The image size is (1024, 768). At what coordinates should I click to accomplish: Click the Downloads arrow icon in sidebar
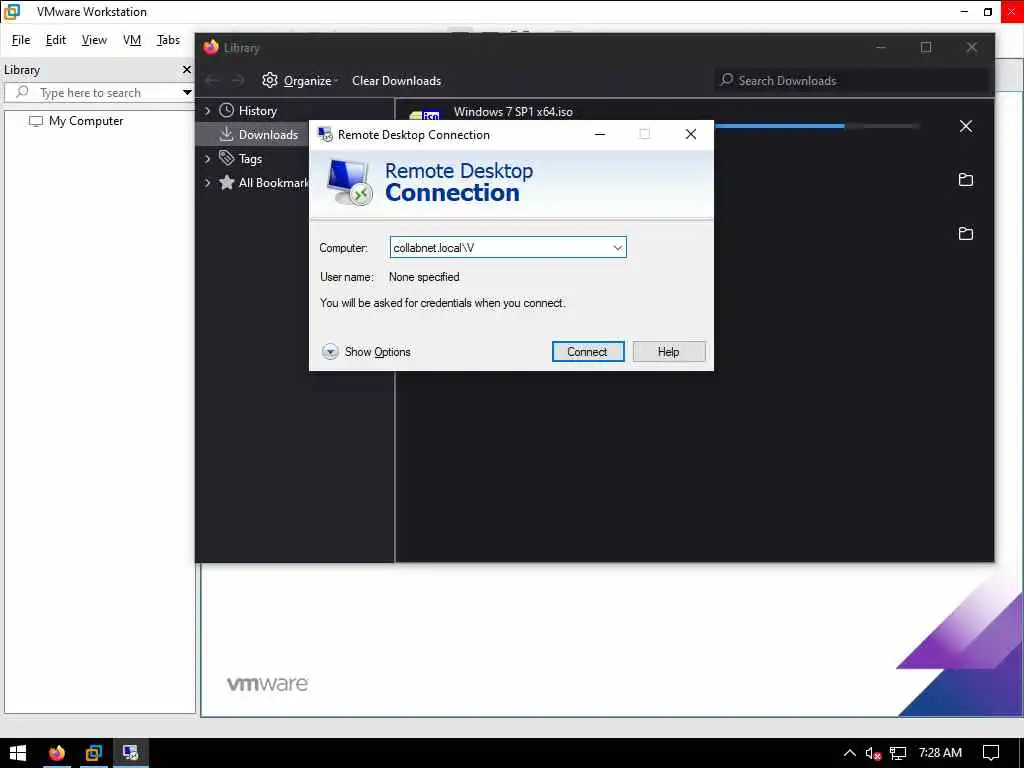(x=227, y=134)
